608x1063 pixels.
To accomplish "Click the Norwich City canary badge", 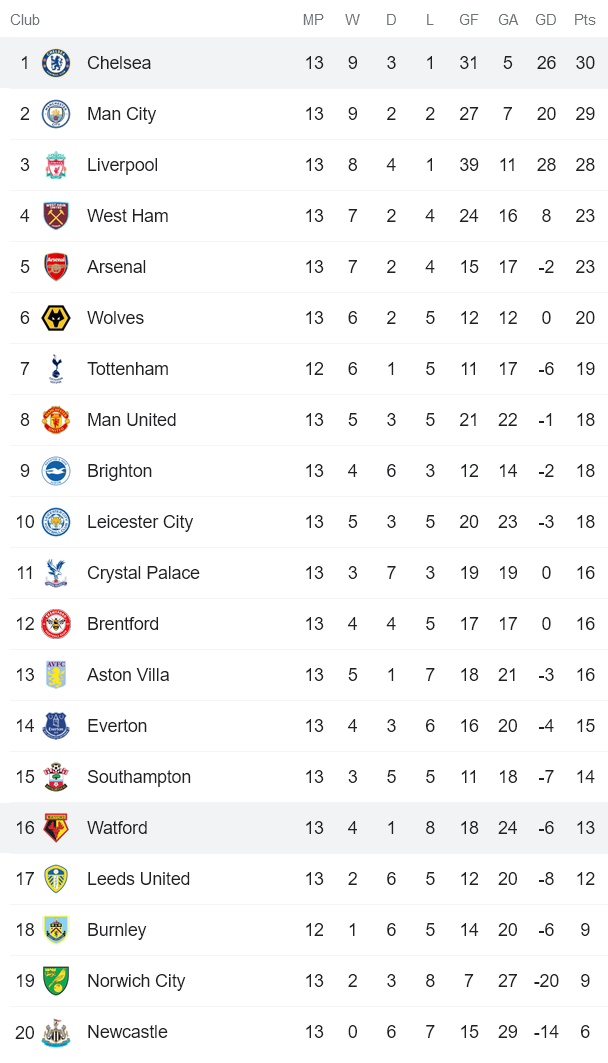I will coord(56,981).
